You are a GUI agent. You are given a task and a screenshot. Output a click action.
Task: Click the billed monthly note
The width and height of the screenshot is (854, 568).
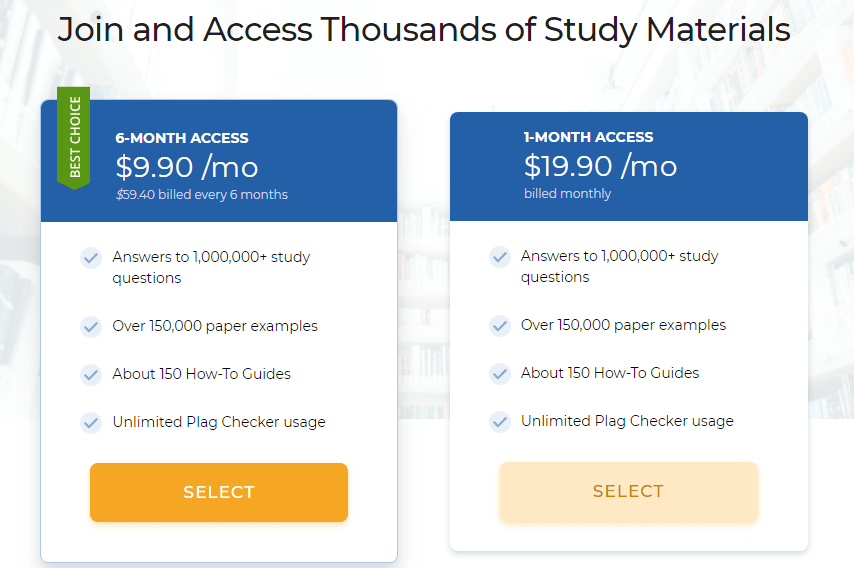pos(568,193)
